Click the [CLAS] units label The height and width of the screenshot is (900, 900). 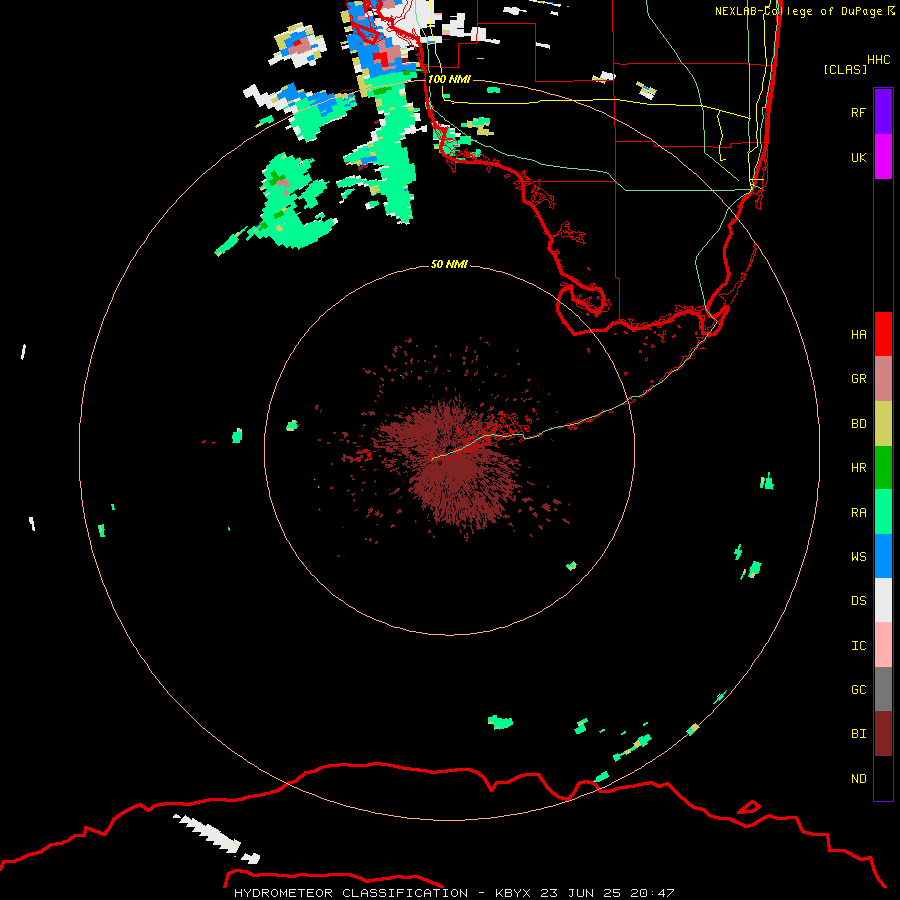(845, 69)
